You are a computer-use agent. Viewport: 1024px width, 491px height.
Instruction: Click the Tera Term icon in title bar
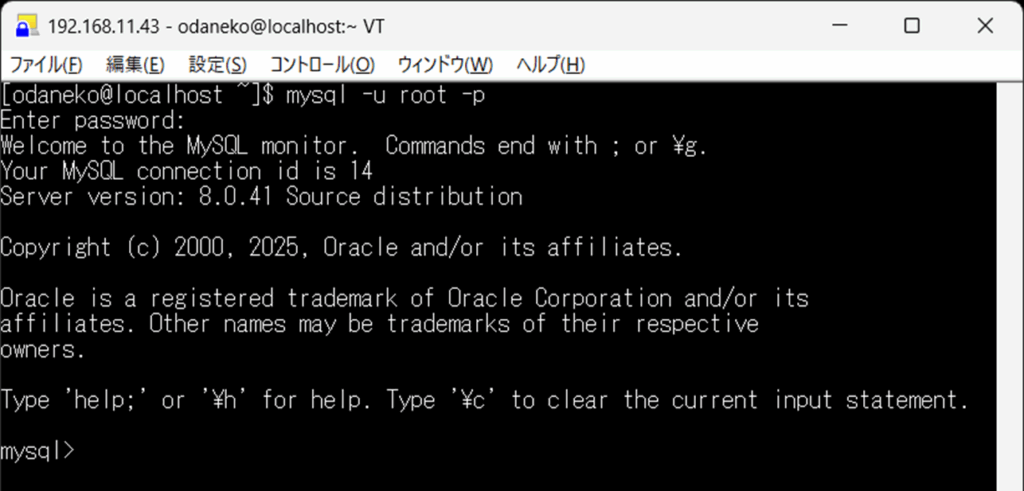pos(27,26)
